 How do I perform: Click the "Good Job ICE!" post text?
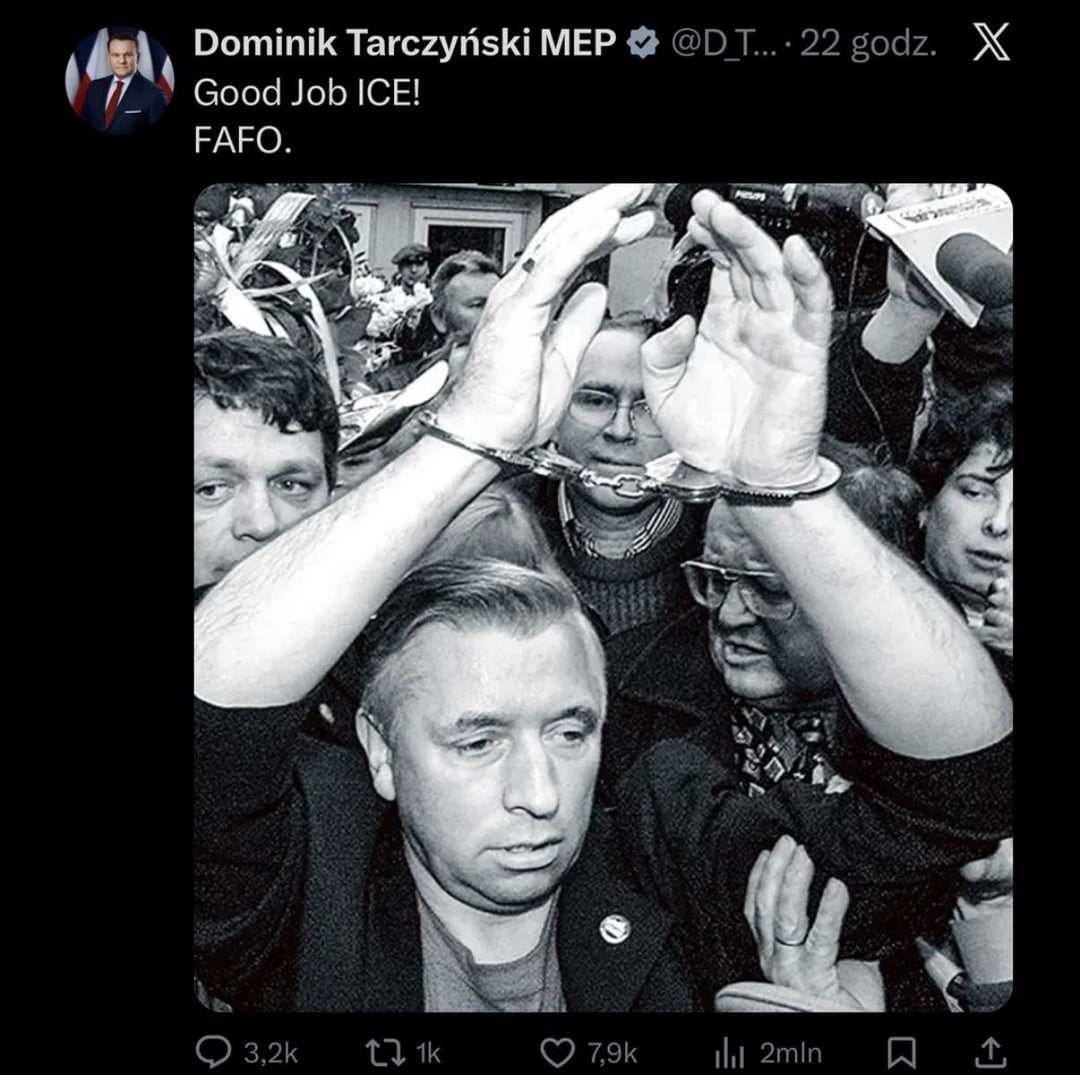pos(307,92)
